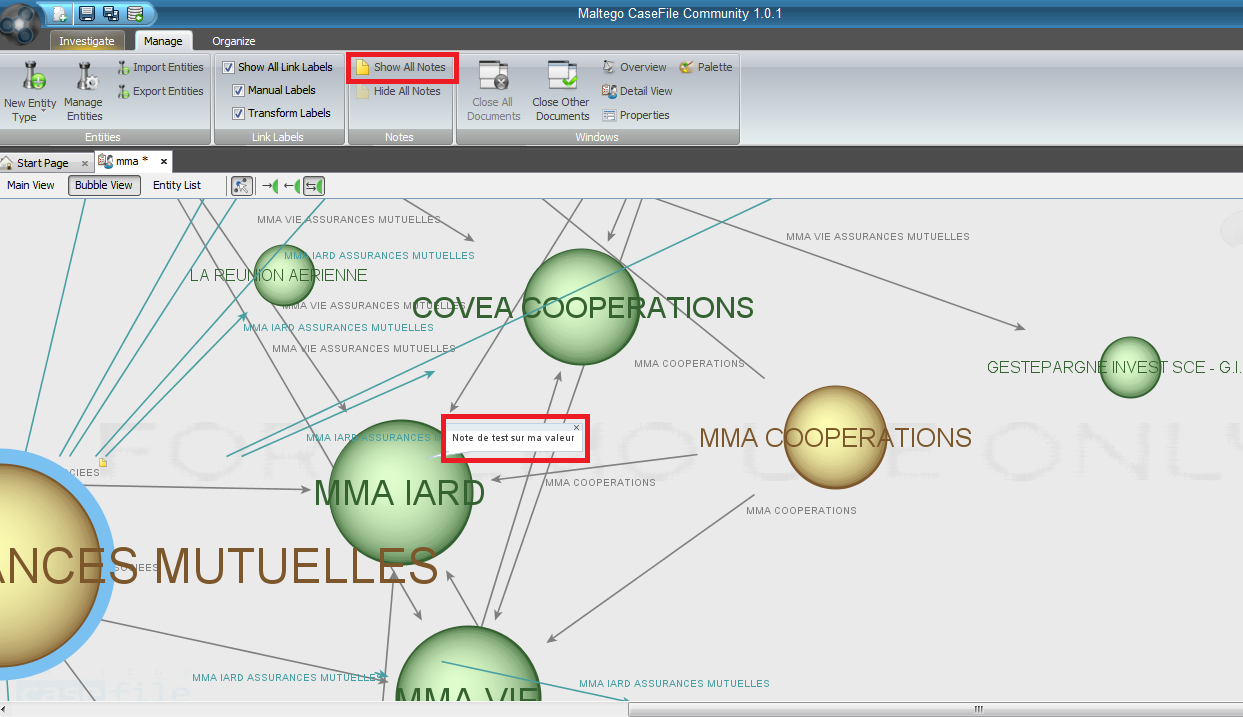Image resolution: width=1243 pixels, height=717 pixels.
Task: Click Close All Documents
Action: [x=493, y=90]
